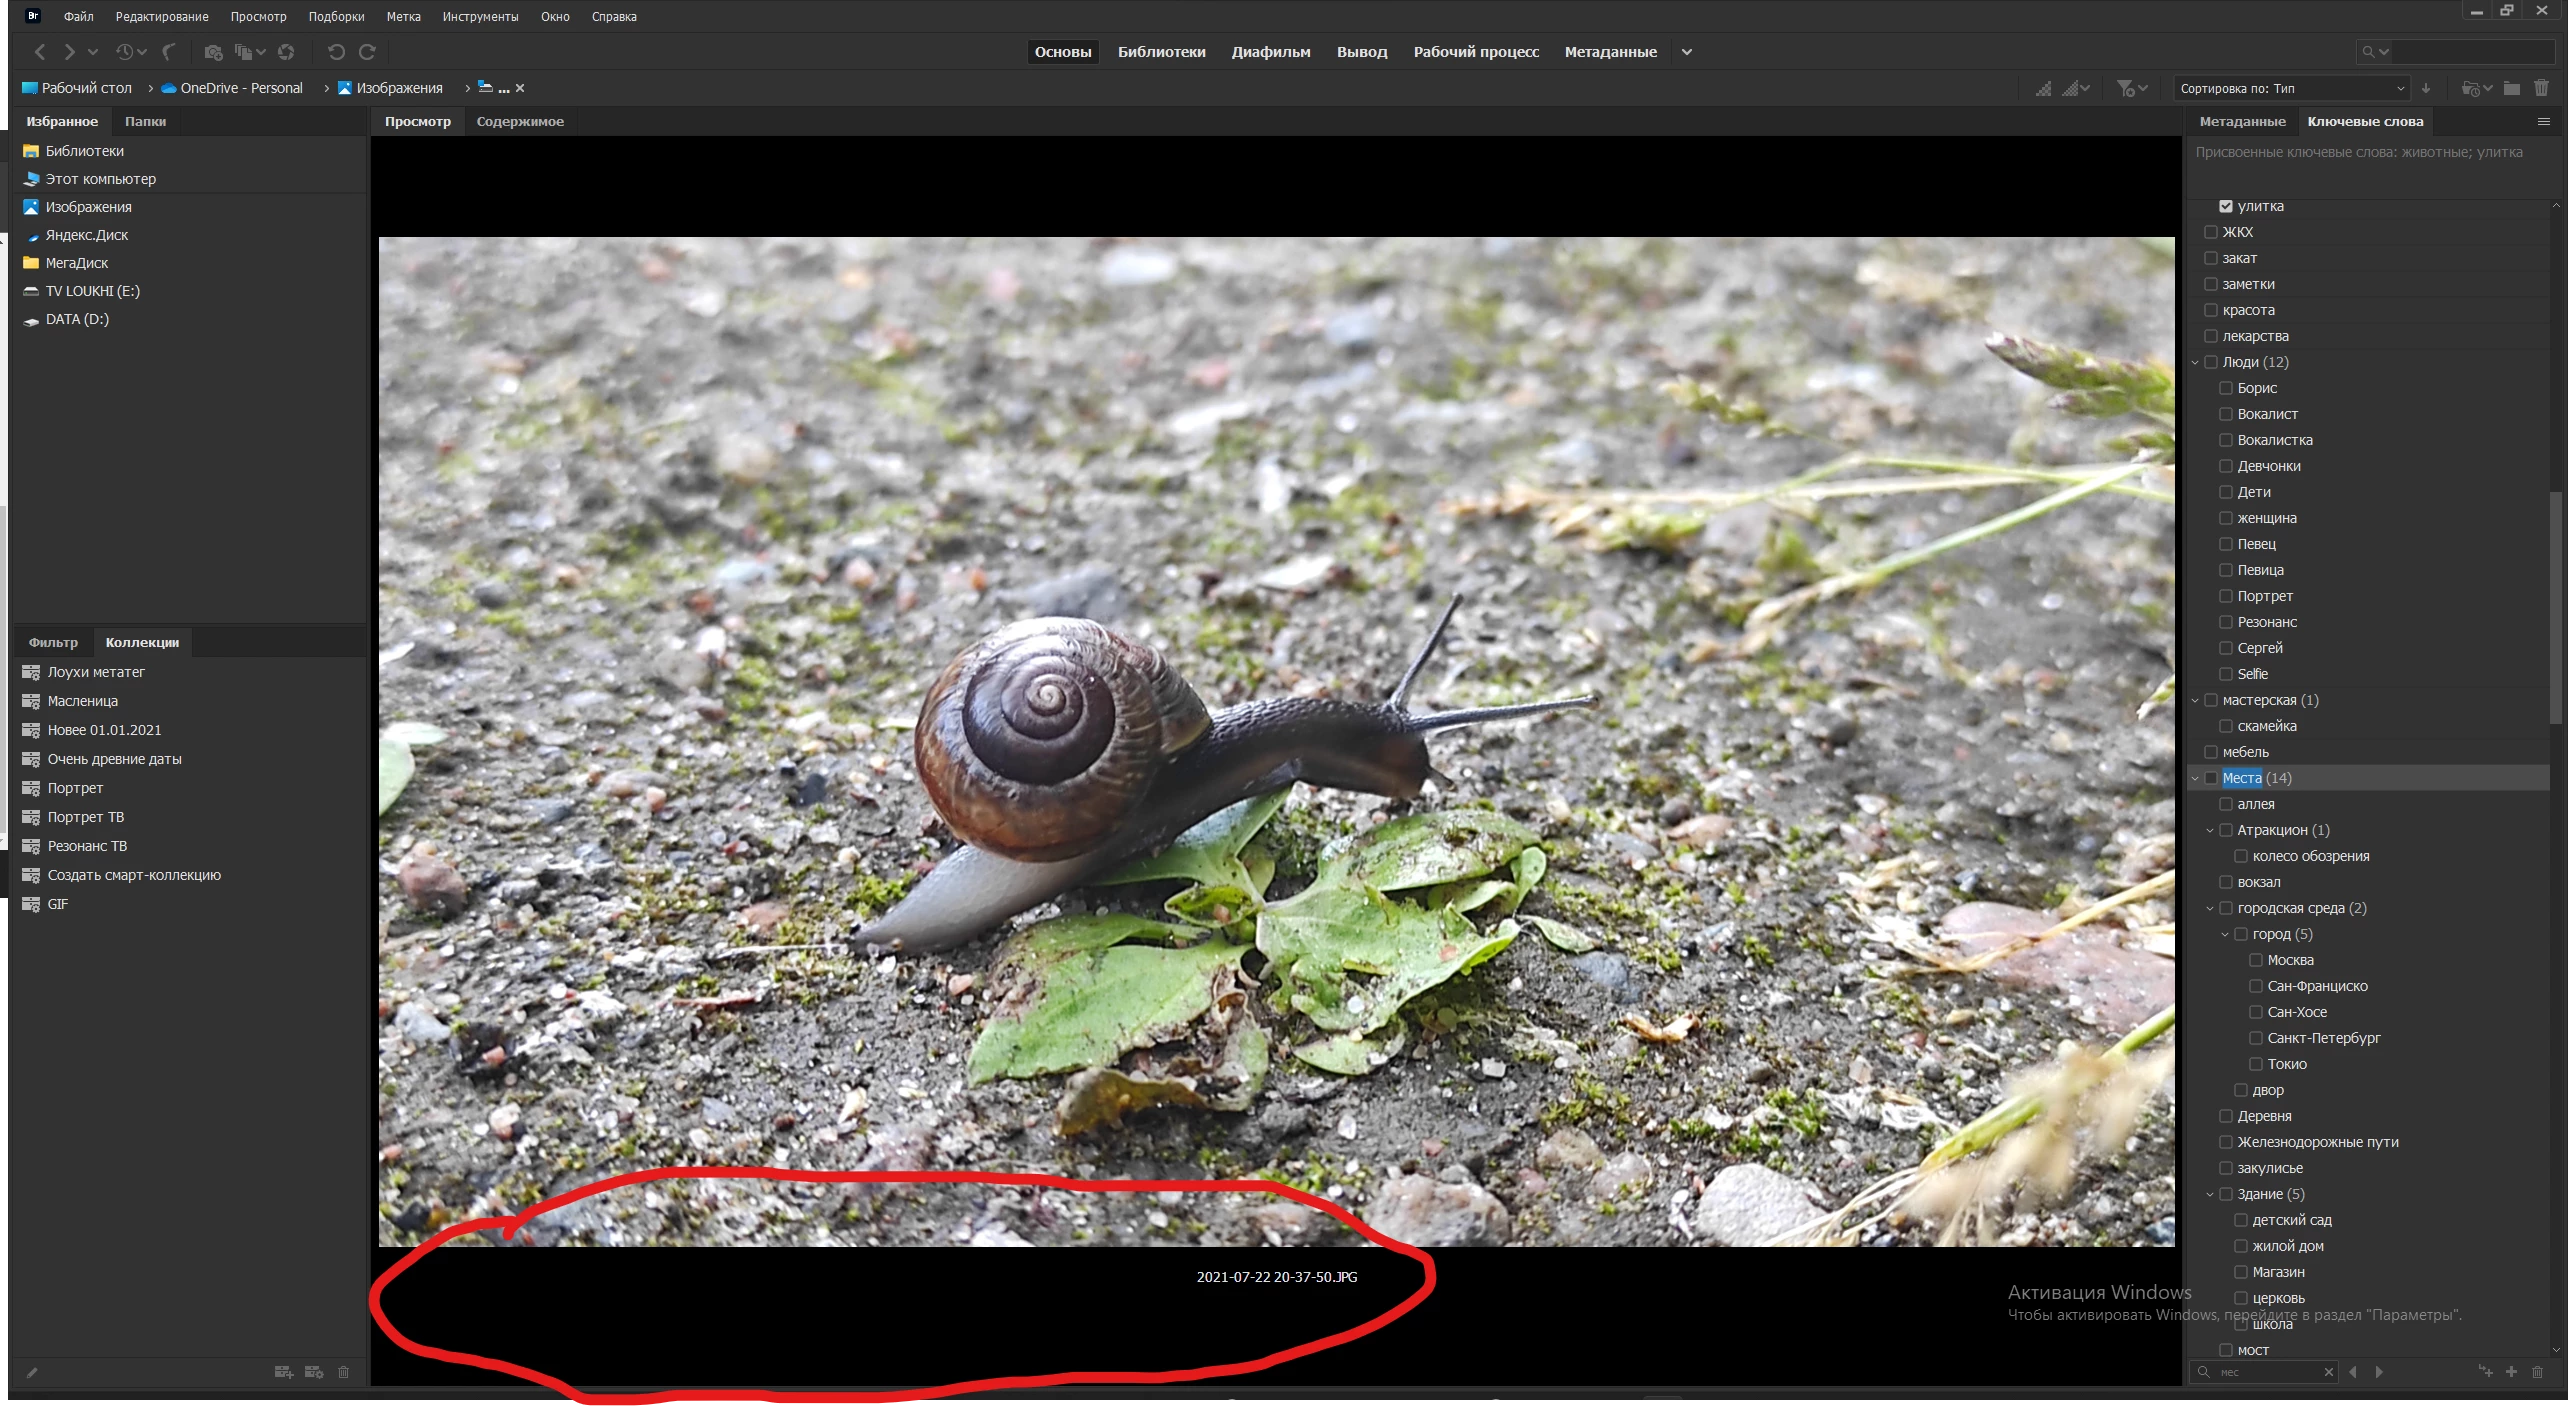Open the Портрет ТВ collection

(x=86, y=817)
